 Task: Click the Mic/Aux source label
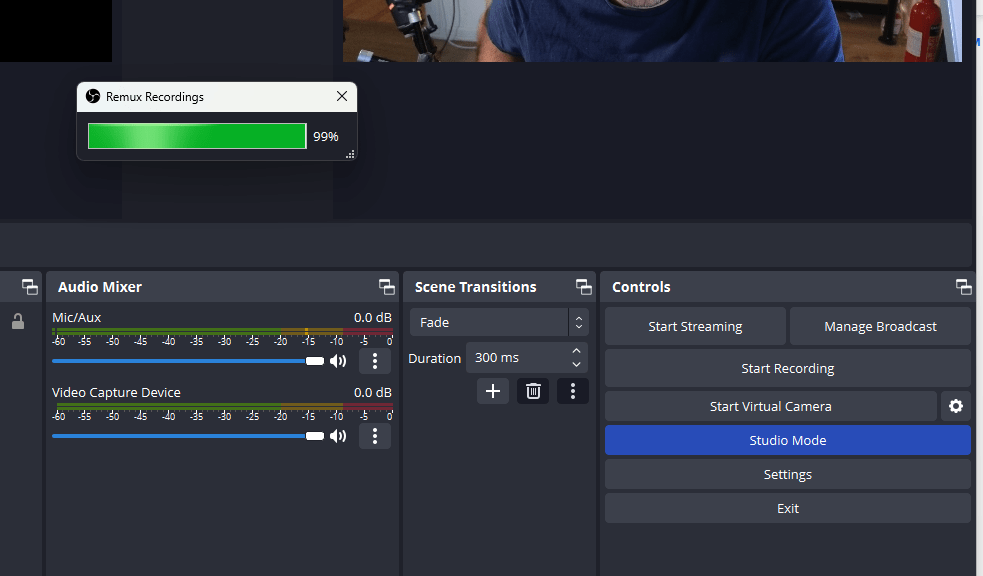coord(76,317)
